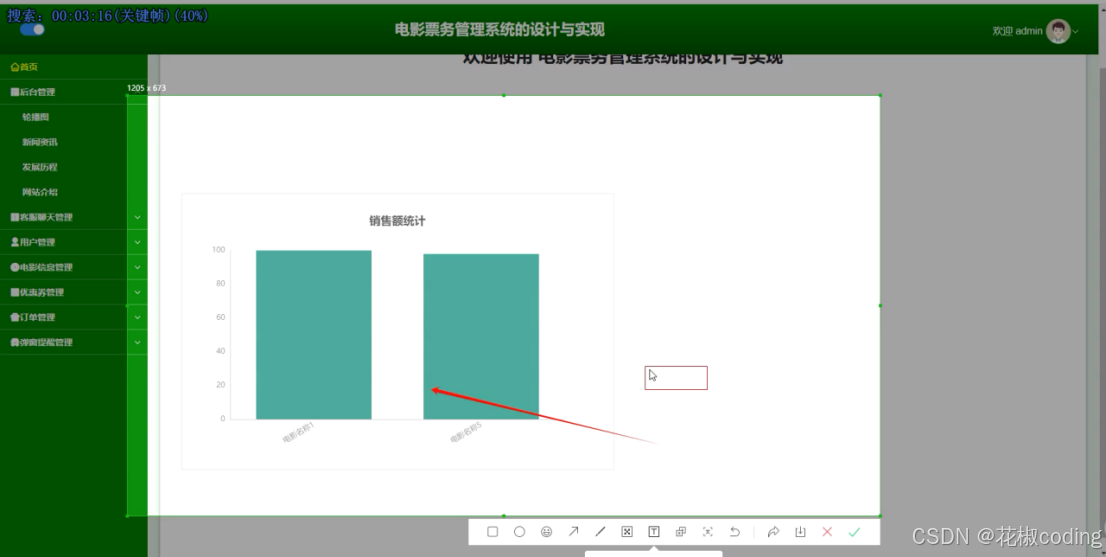
Task: Select the ellipse annotation tool
Action: pyautogui.click(x=519, y=532)
